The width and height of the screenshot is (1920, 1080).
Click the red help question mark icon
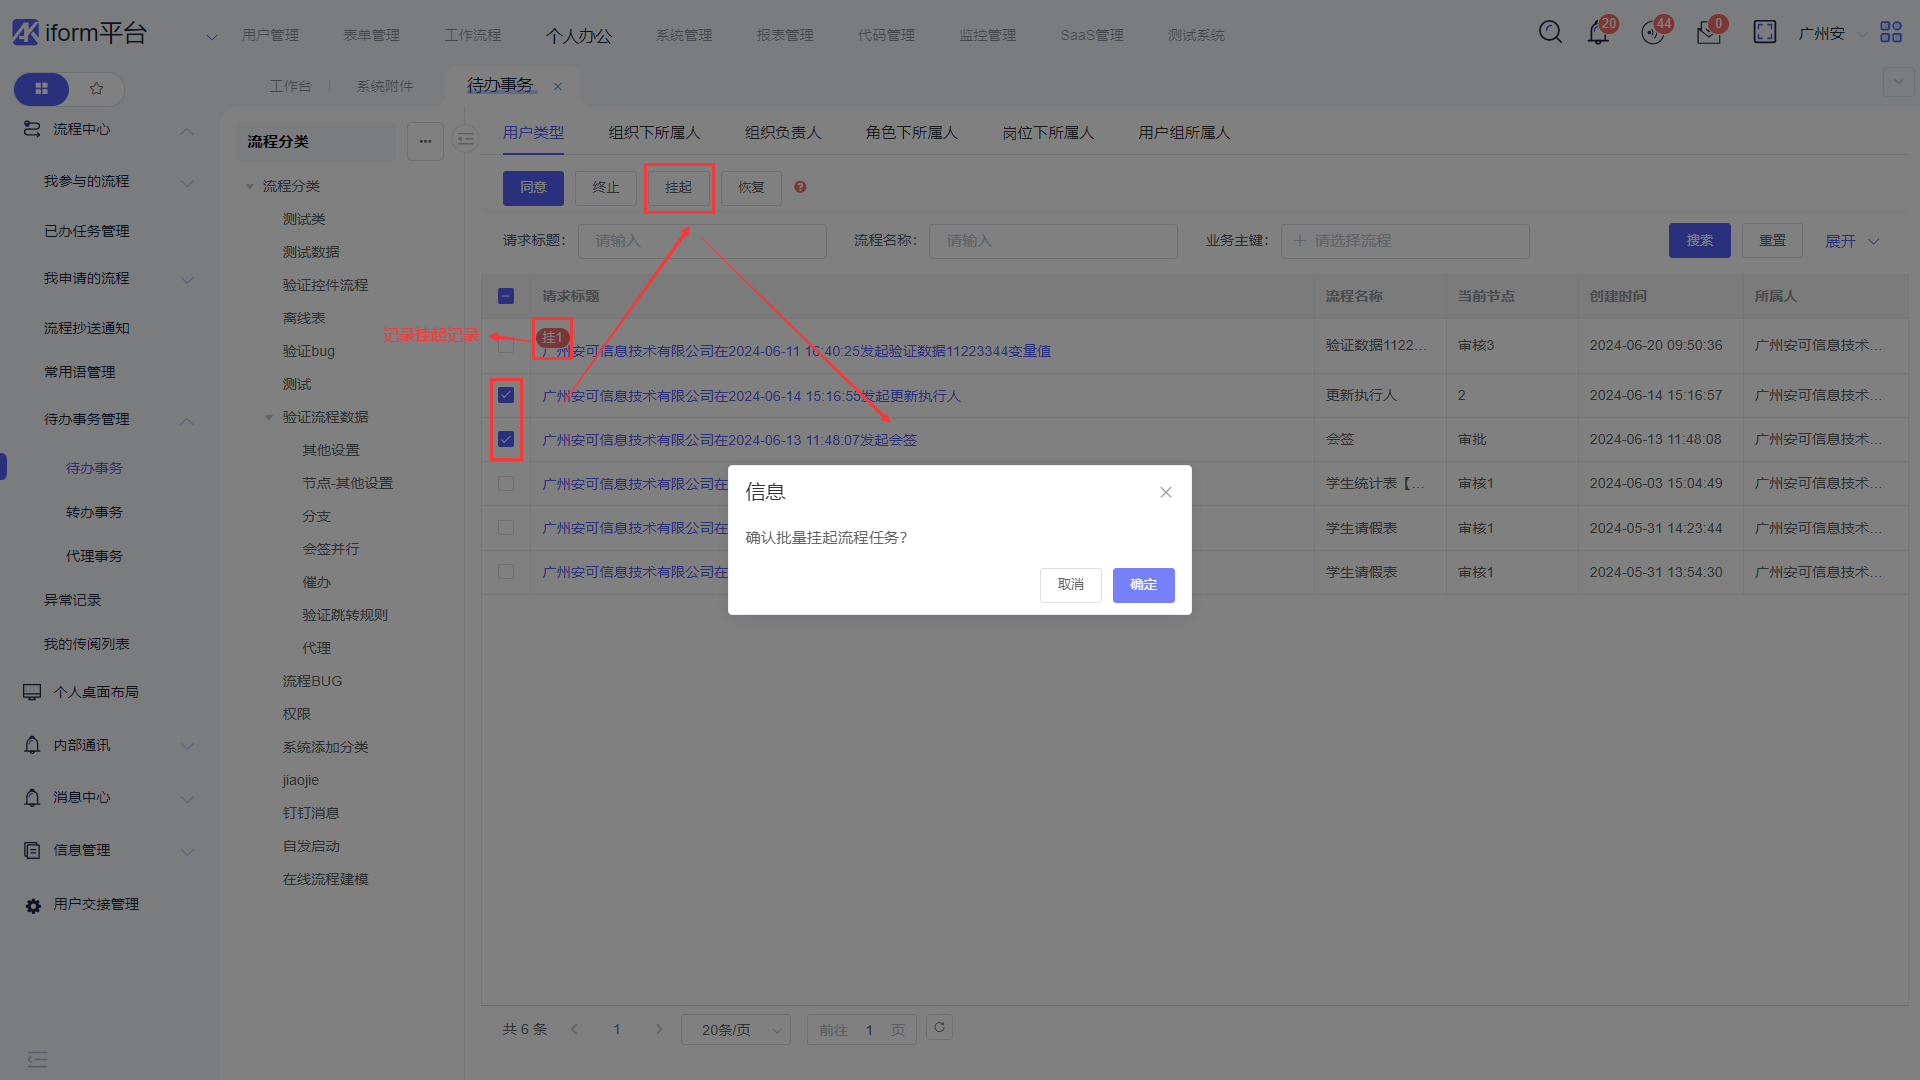point(800,187)
